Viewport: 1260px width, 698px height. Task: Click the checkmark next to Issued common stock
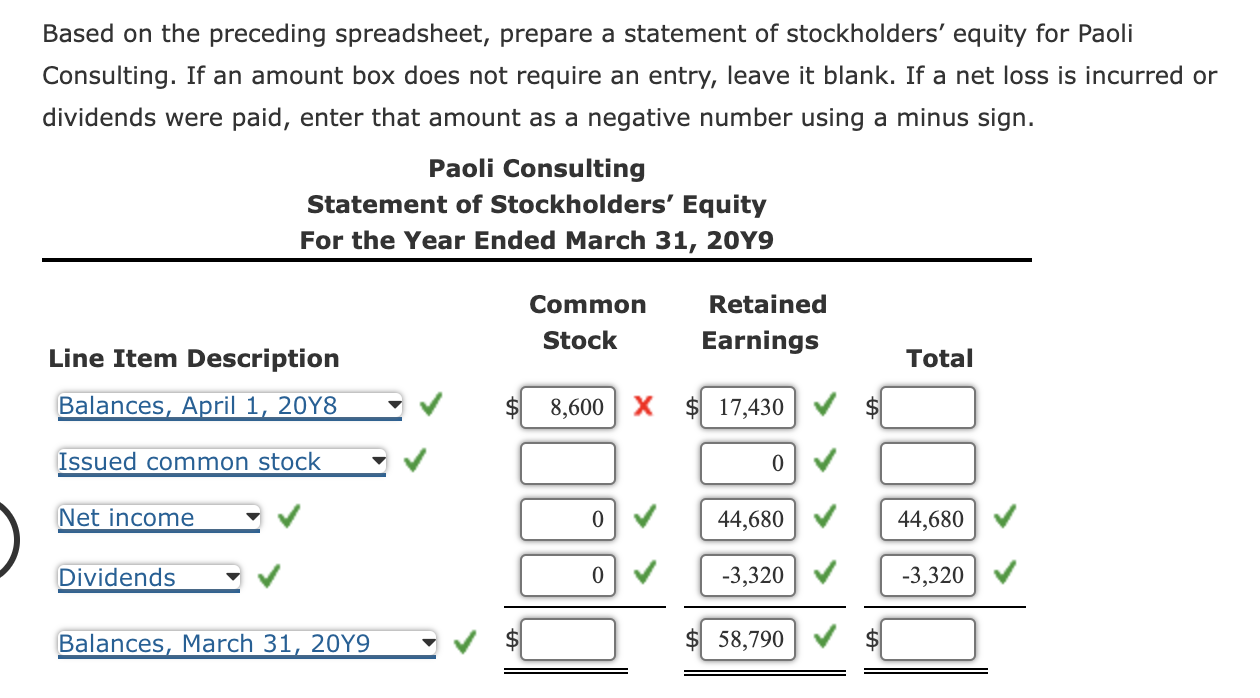412,462
